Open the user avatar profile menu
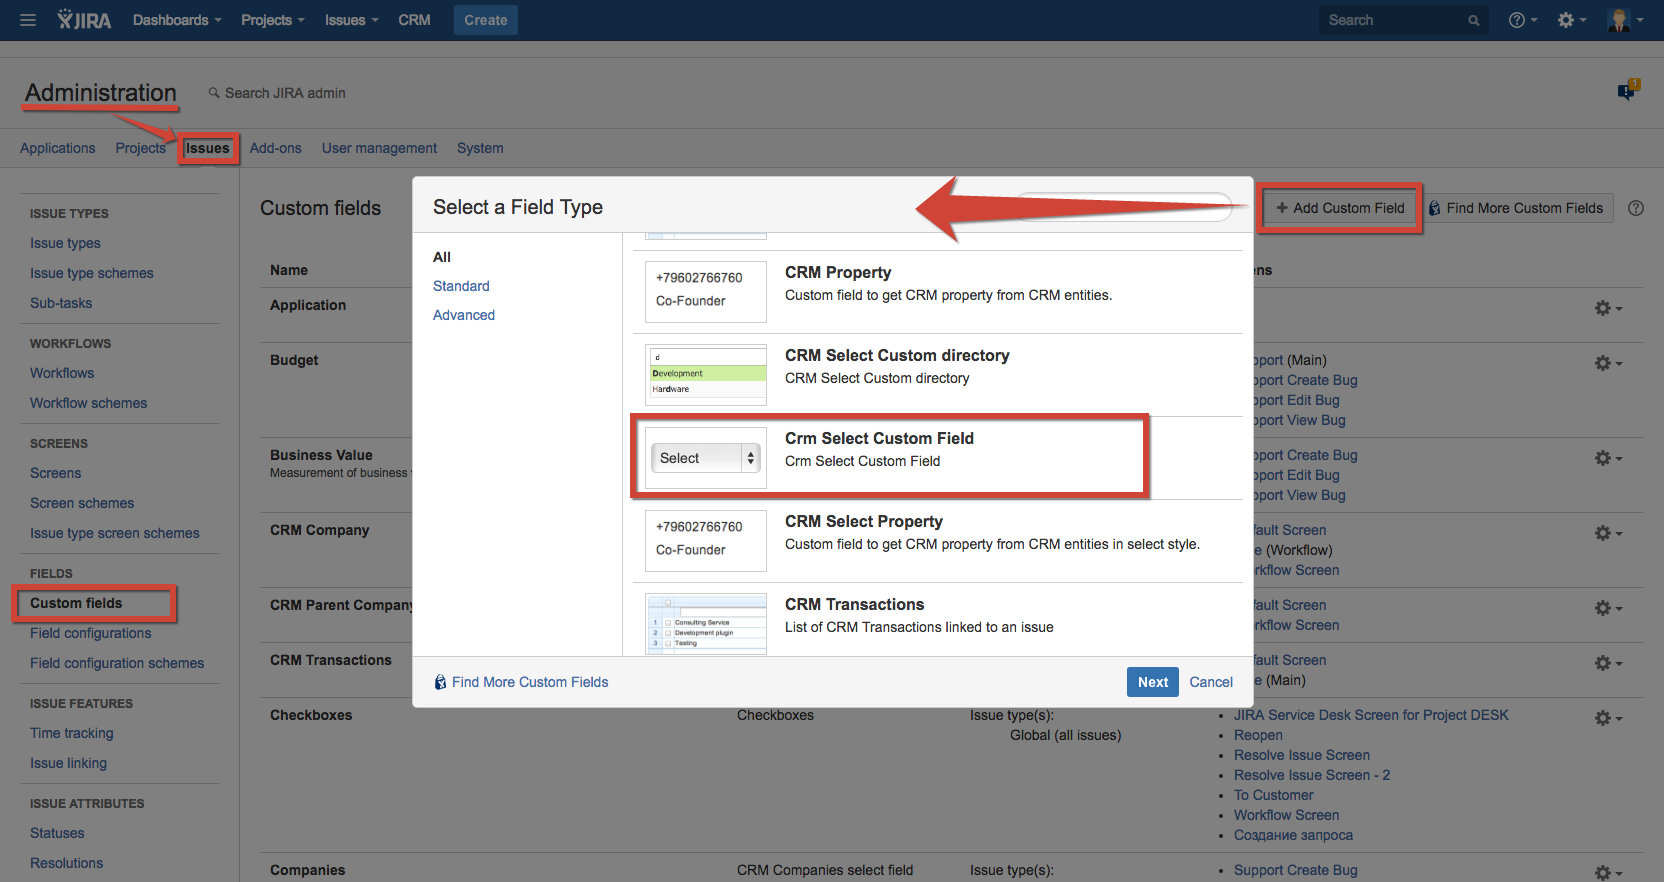The width and height of the screenshot is (1664, 882). coord(1624,20)
